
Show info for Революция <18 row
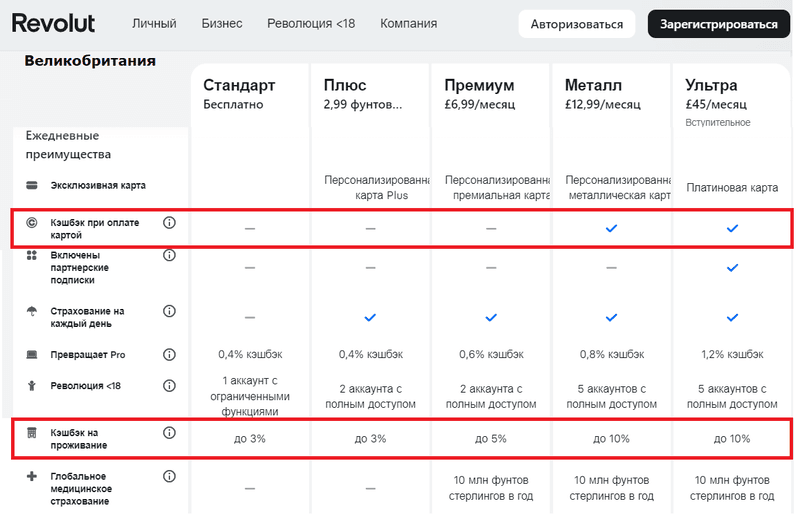169,386
